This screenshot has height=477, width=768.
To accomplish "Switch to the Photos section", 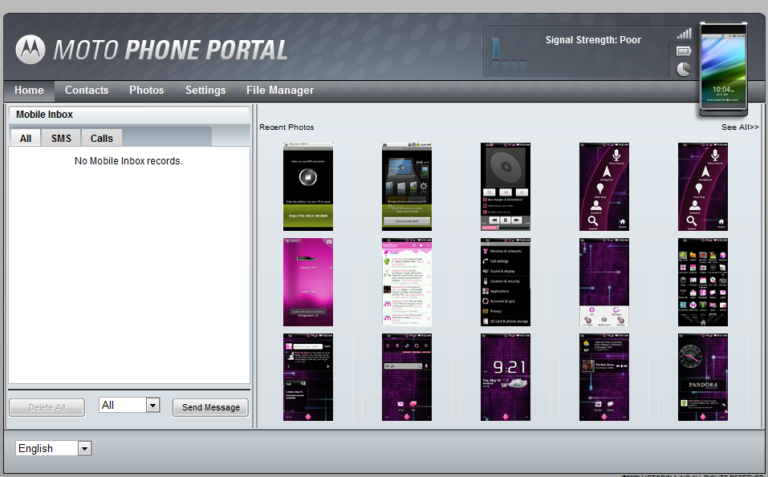I will pos(146,90).
